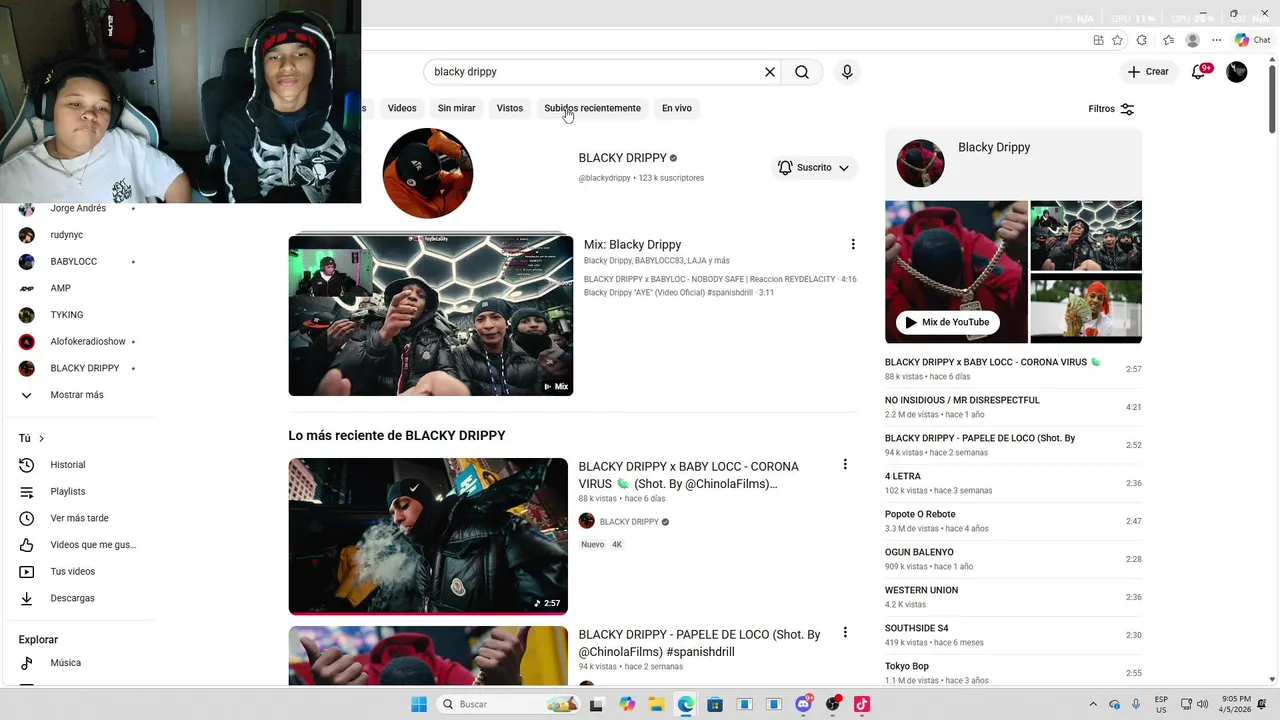Screen dimensions: 1280x720
Task: Open the taskbar Buscar search box
Action: point(508,704)
